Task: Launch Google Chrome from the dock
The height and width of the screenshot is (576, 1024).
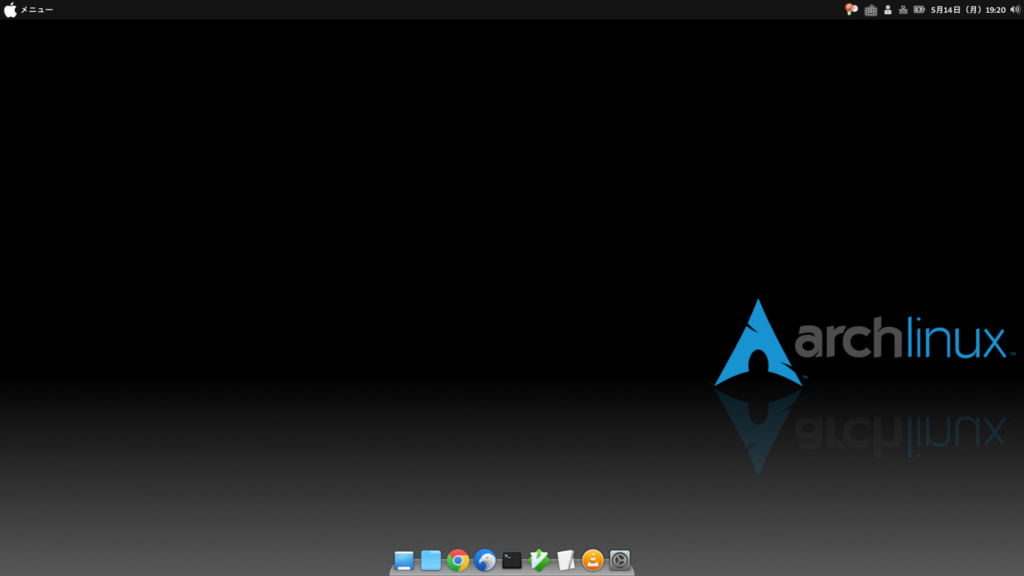Action: point(459,561)
